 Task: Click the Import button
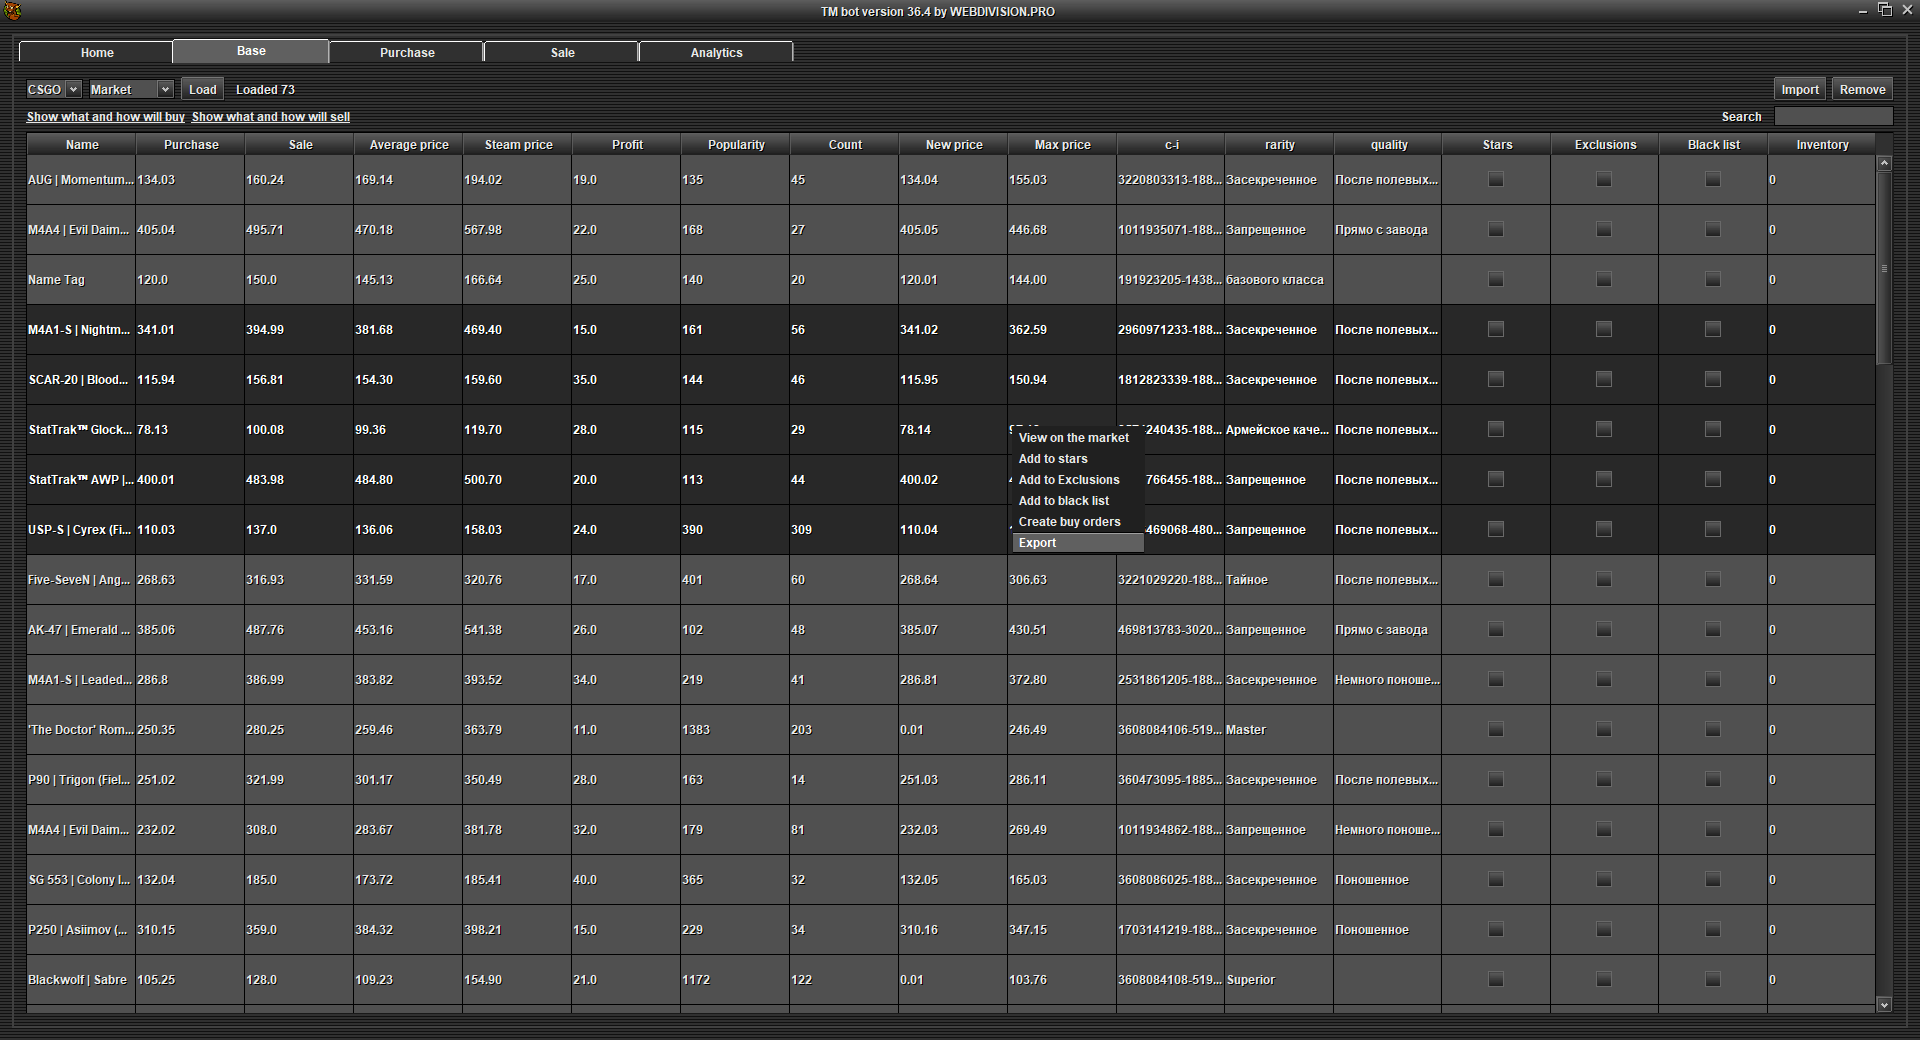click(1799, 90)
